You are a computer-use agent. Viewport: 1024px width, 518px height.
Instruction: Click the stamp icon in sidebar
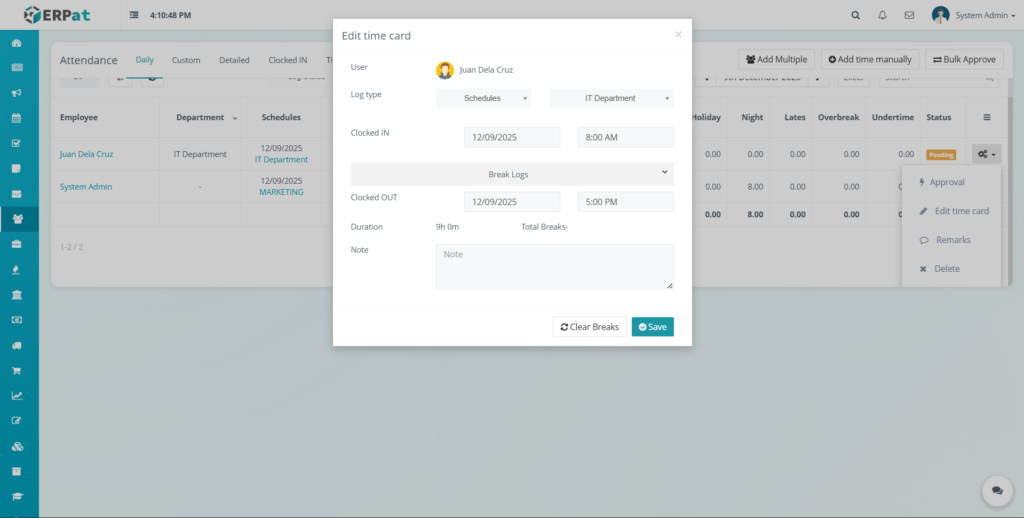coord(17,270)
